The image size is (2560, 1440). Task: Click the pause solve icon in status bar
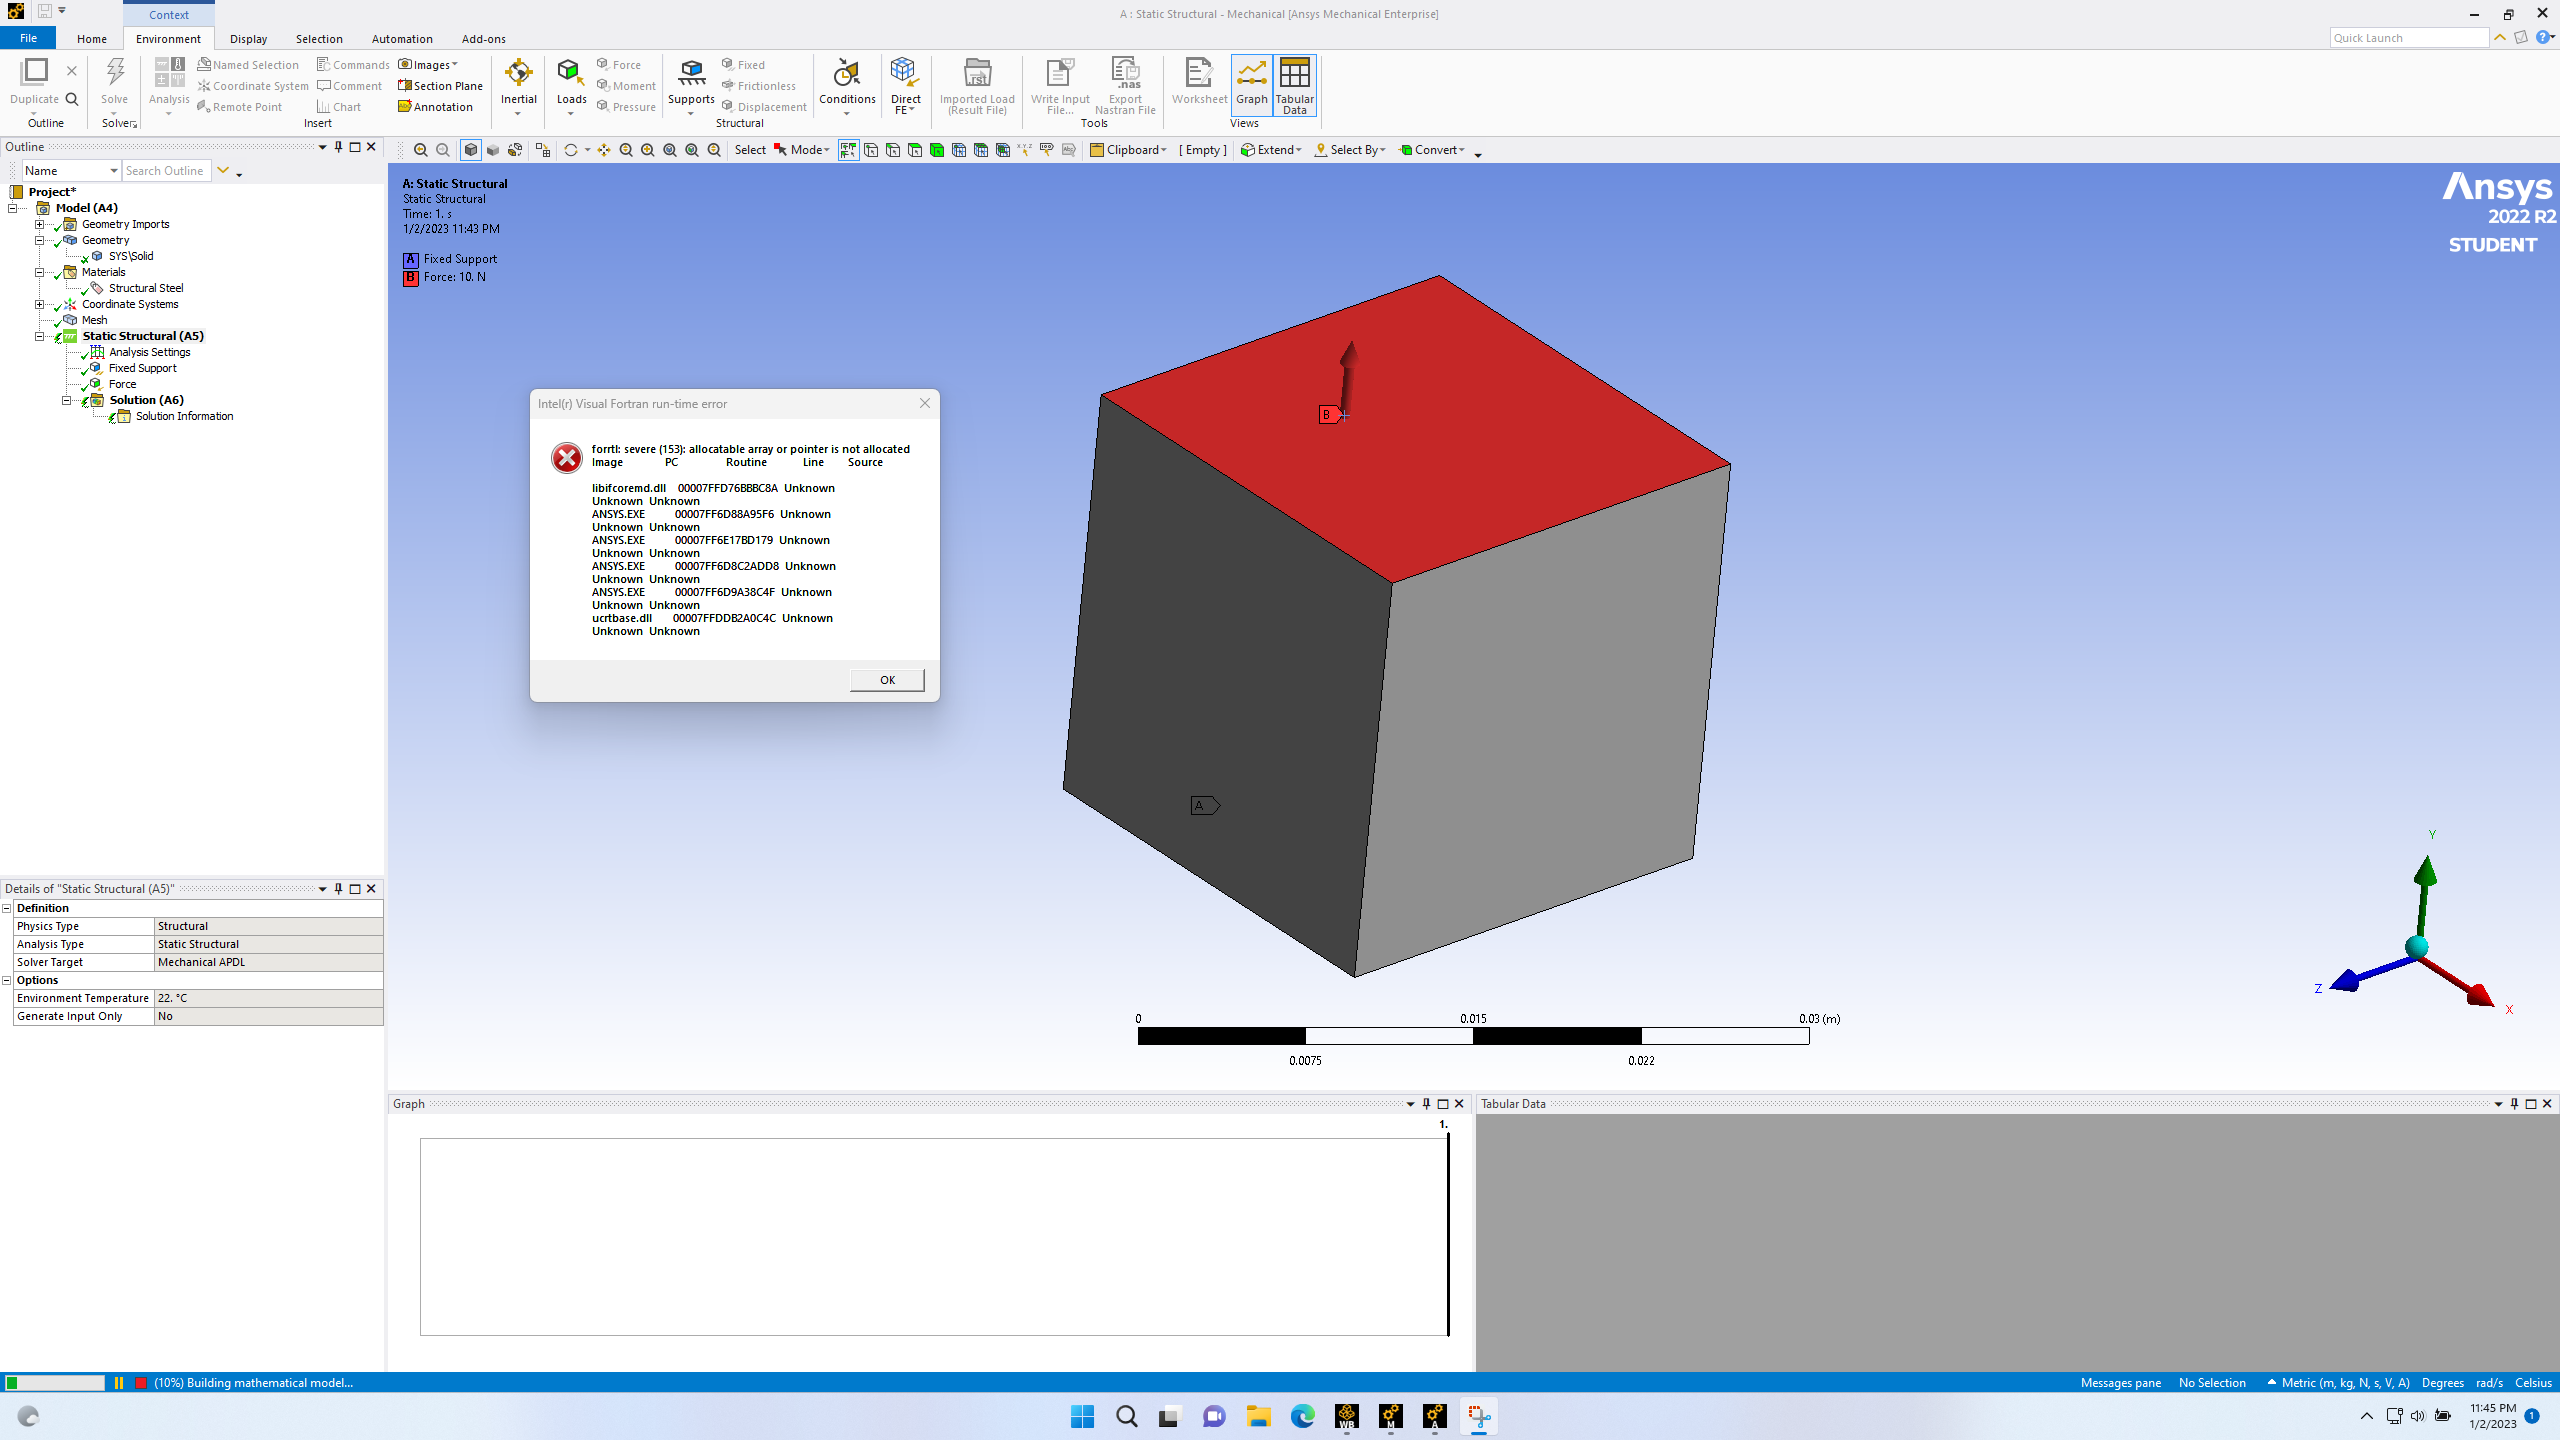pos(119,1383)
